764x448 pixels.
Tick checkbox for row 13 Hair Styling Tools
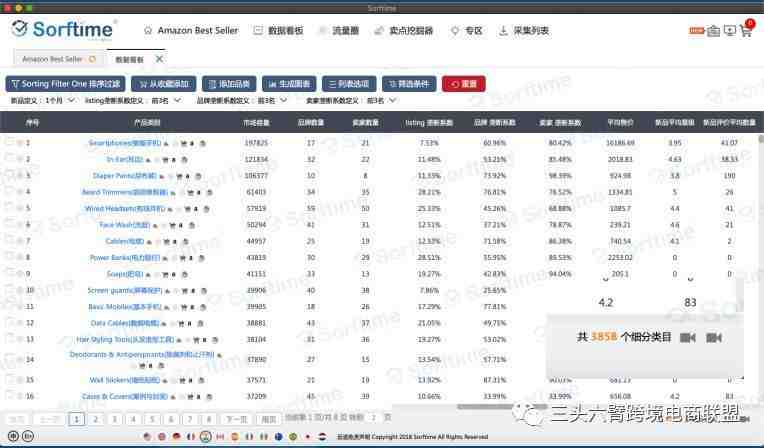8,339
